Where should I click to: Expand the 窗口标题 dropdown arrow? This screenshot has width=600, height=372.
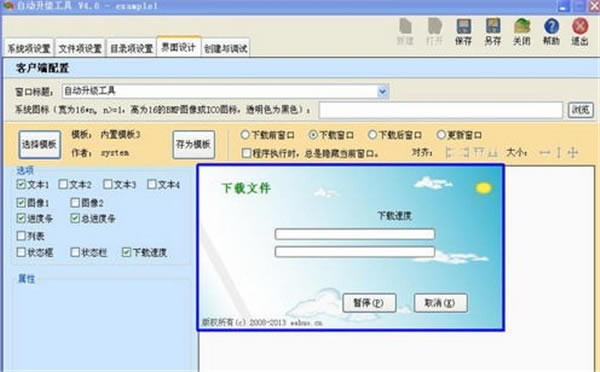[382, 91]
